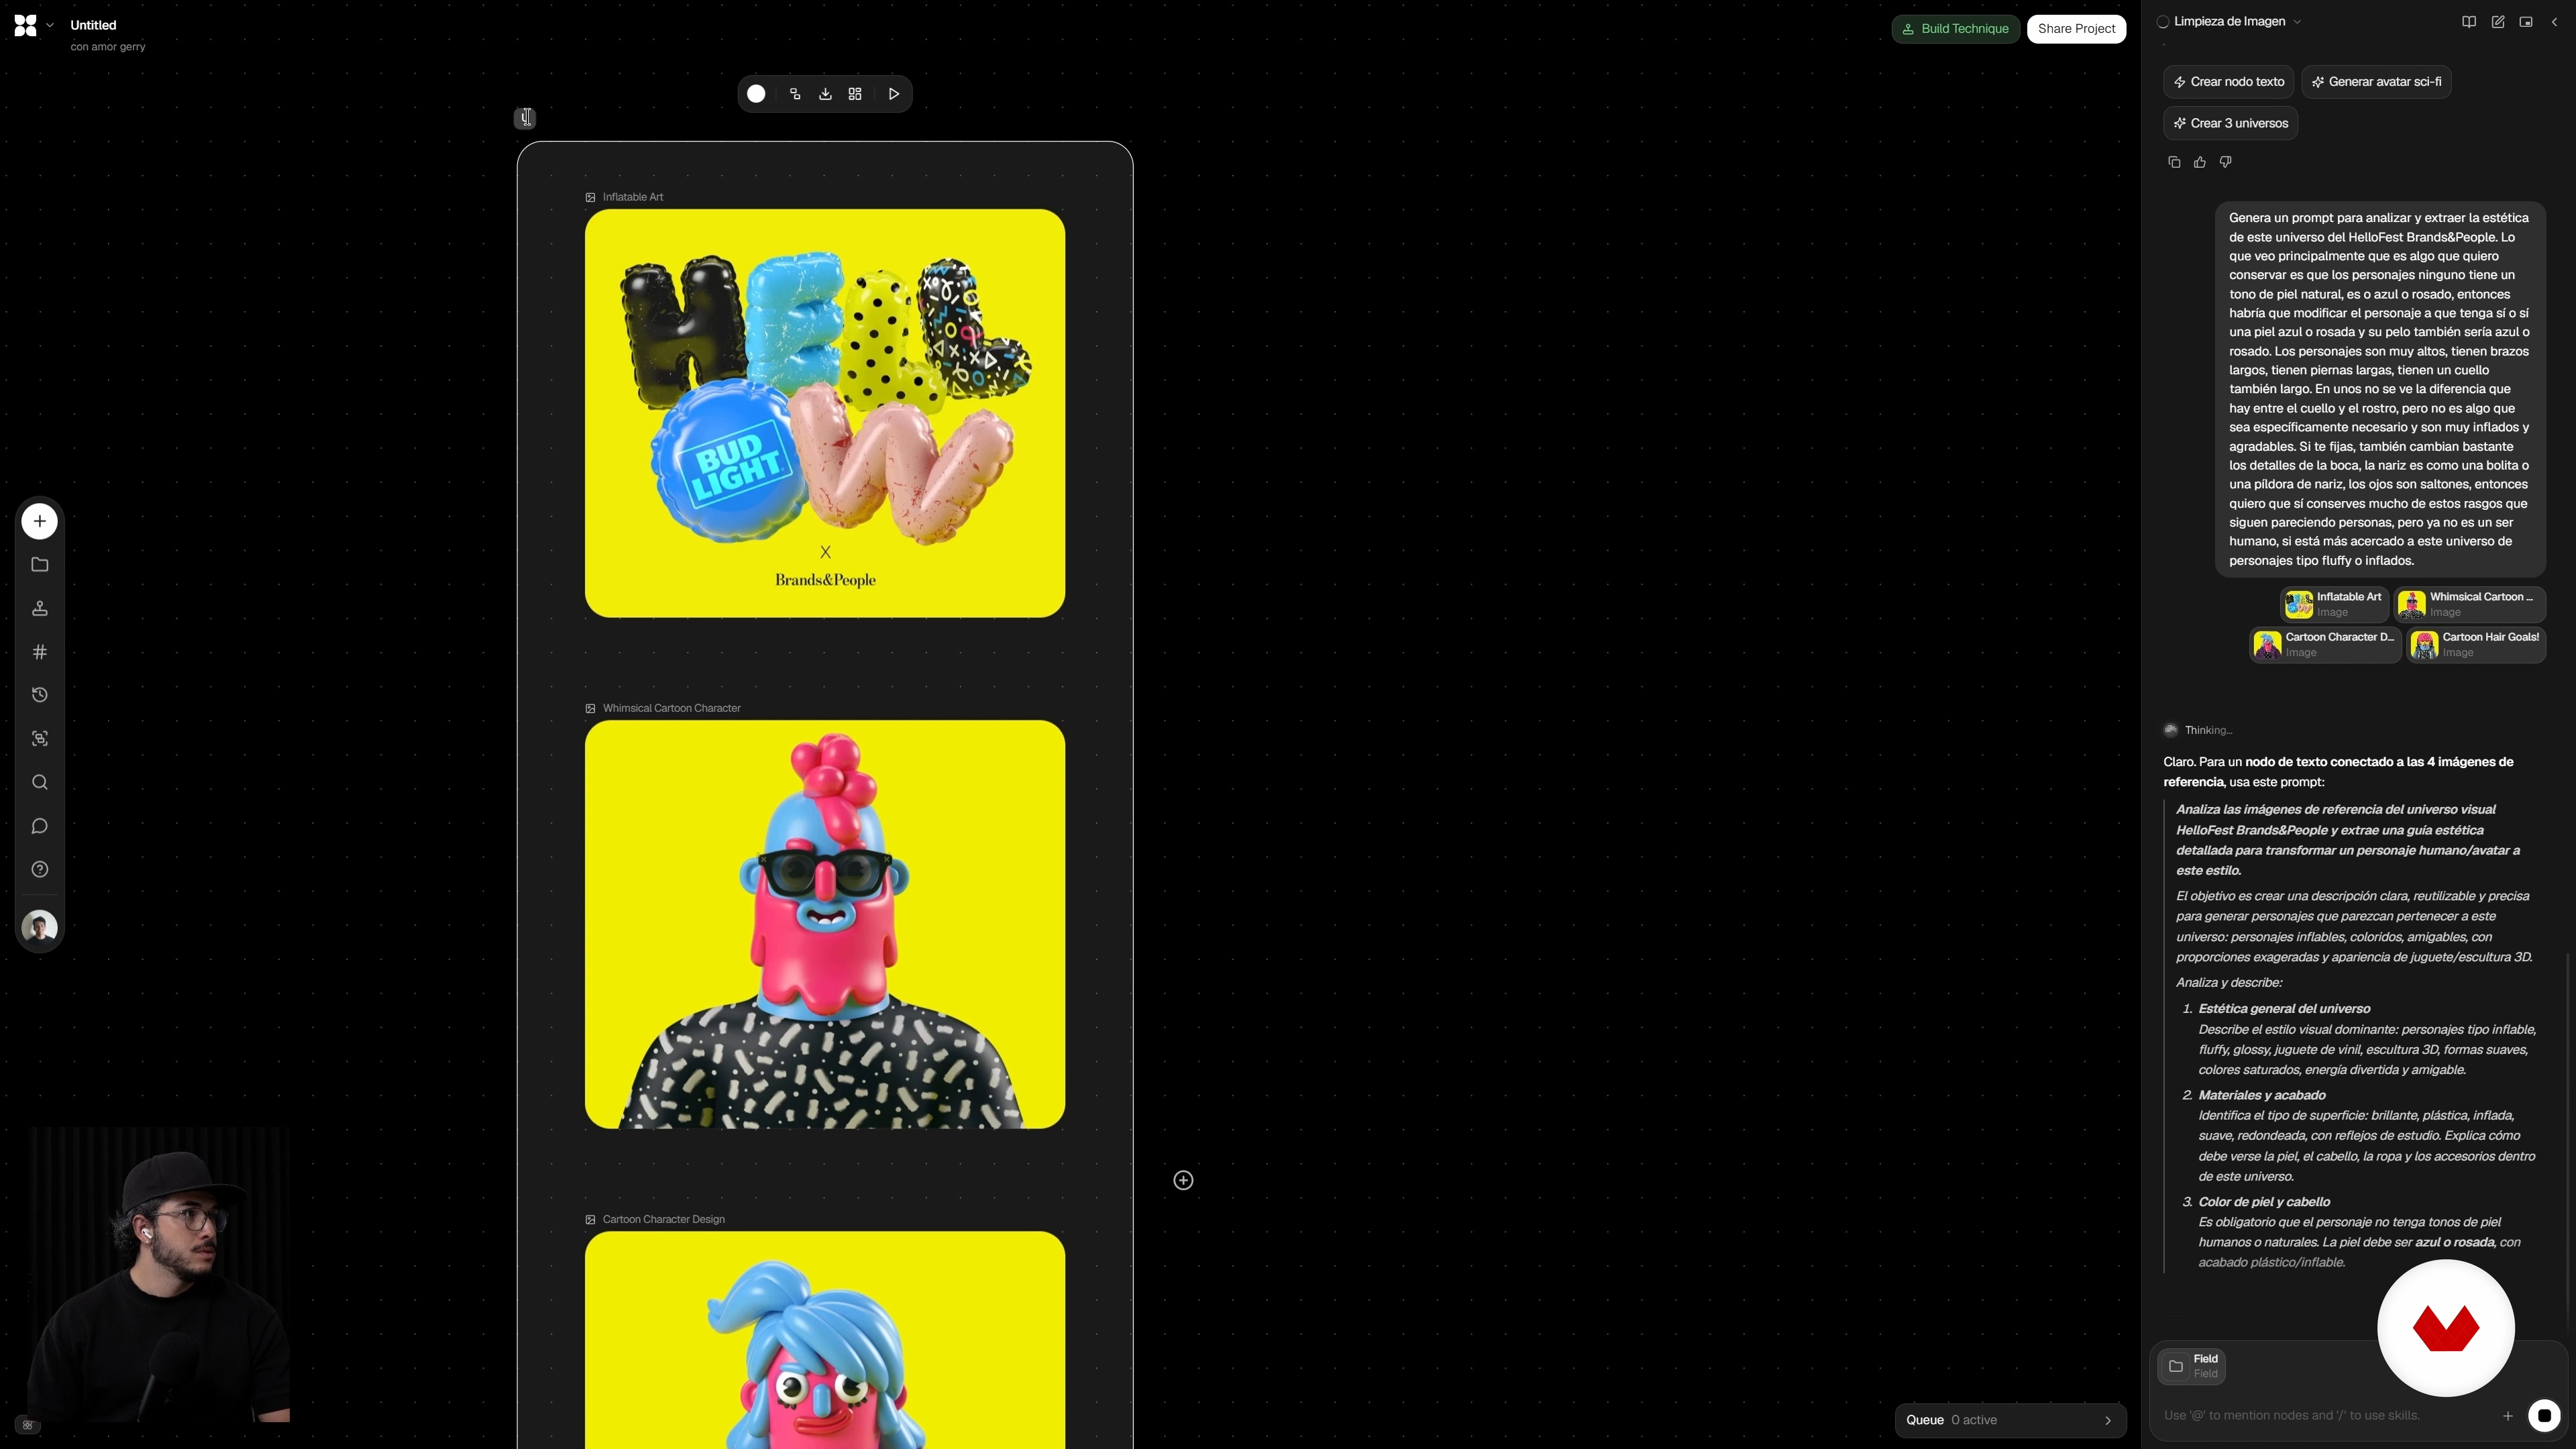This screenshot has width=2576, height=1449.
Task: Open the folder icon in left sidebar
Action: (x=40, y=565)
